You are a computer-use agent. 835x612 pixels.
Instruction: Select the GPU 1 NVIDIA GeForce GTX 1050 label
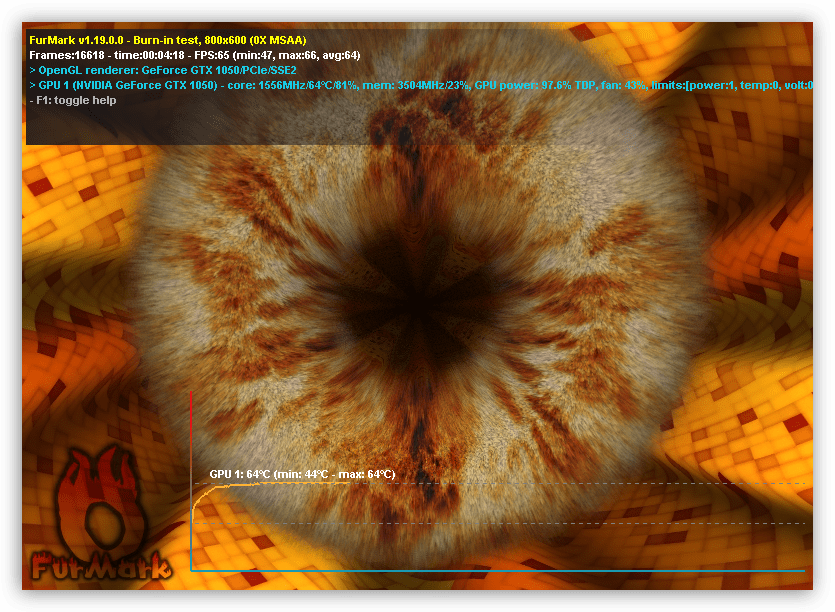point(128,85)
